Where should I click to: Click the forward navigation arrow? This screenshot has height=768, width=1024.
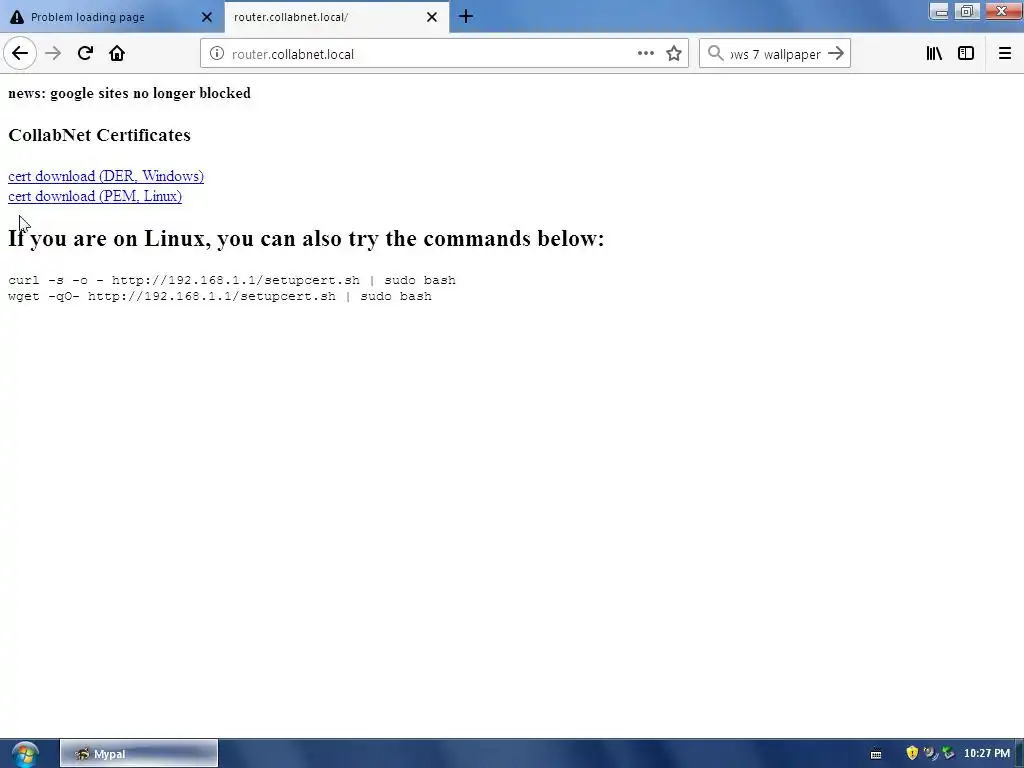[x=54, y=54]
